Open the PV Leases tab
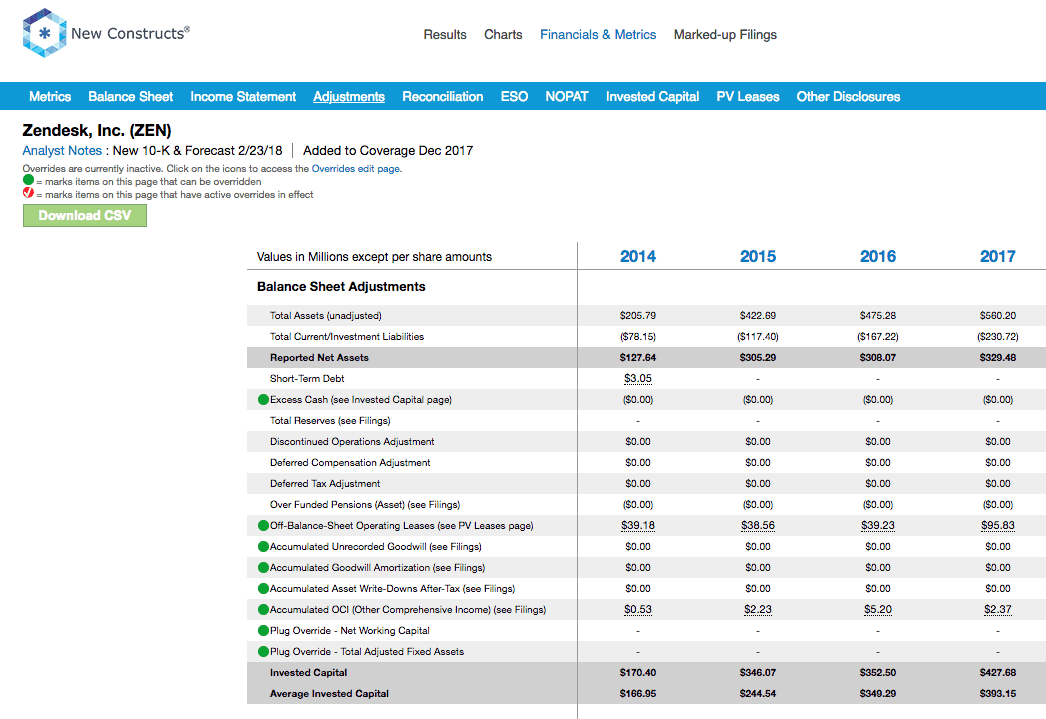The width and height of the screenshot is (1046, 719). 748,97
